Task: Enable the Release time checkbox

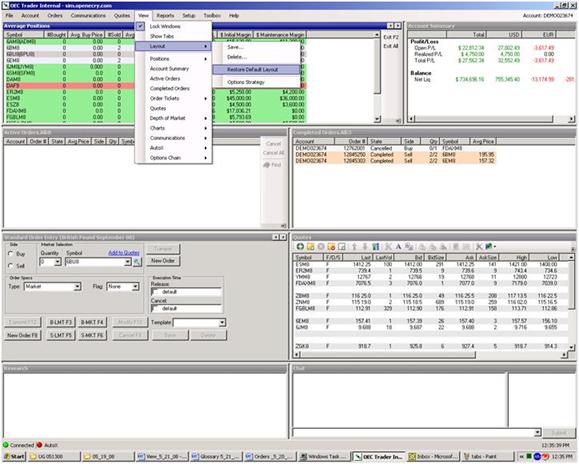Action: click(155, 292)
